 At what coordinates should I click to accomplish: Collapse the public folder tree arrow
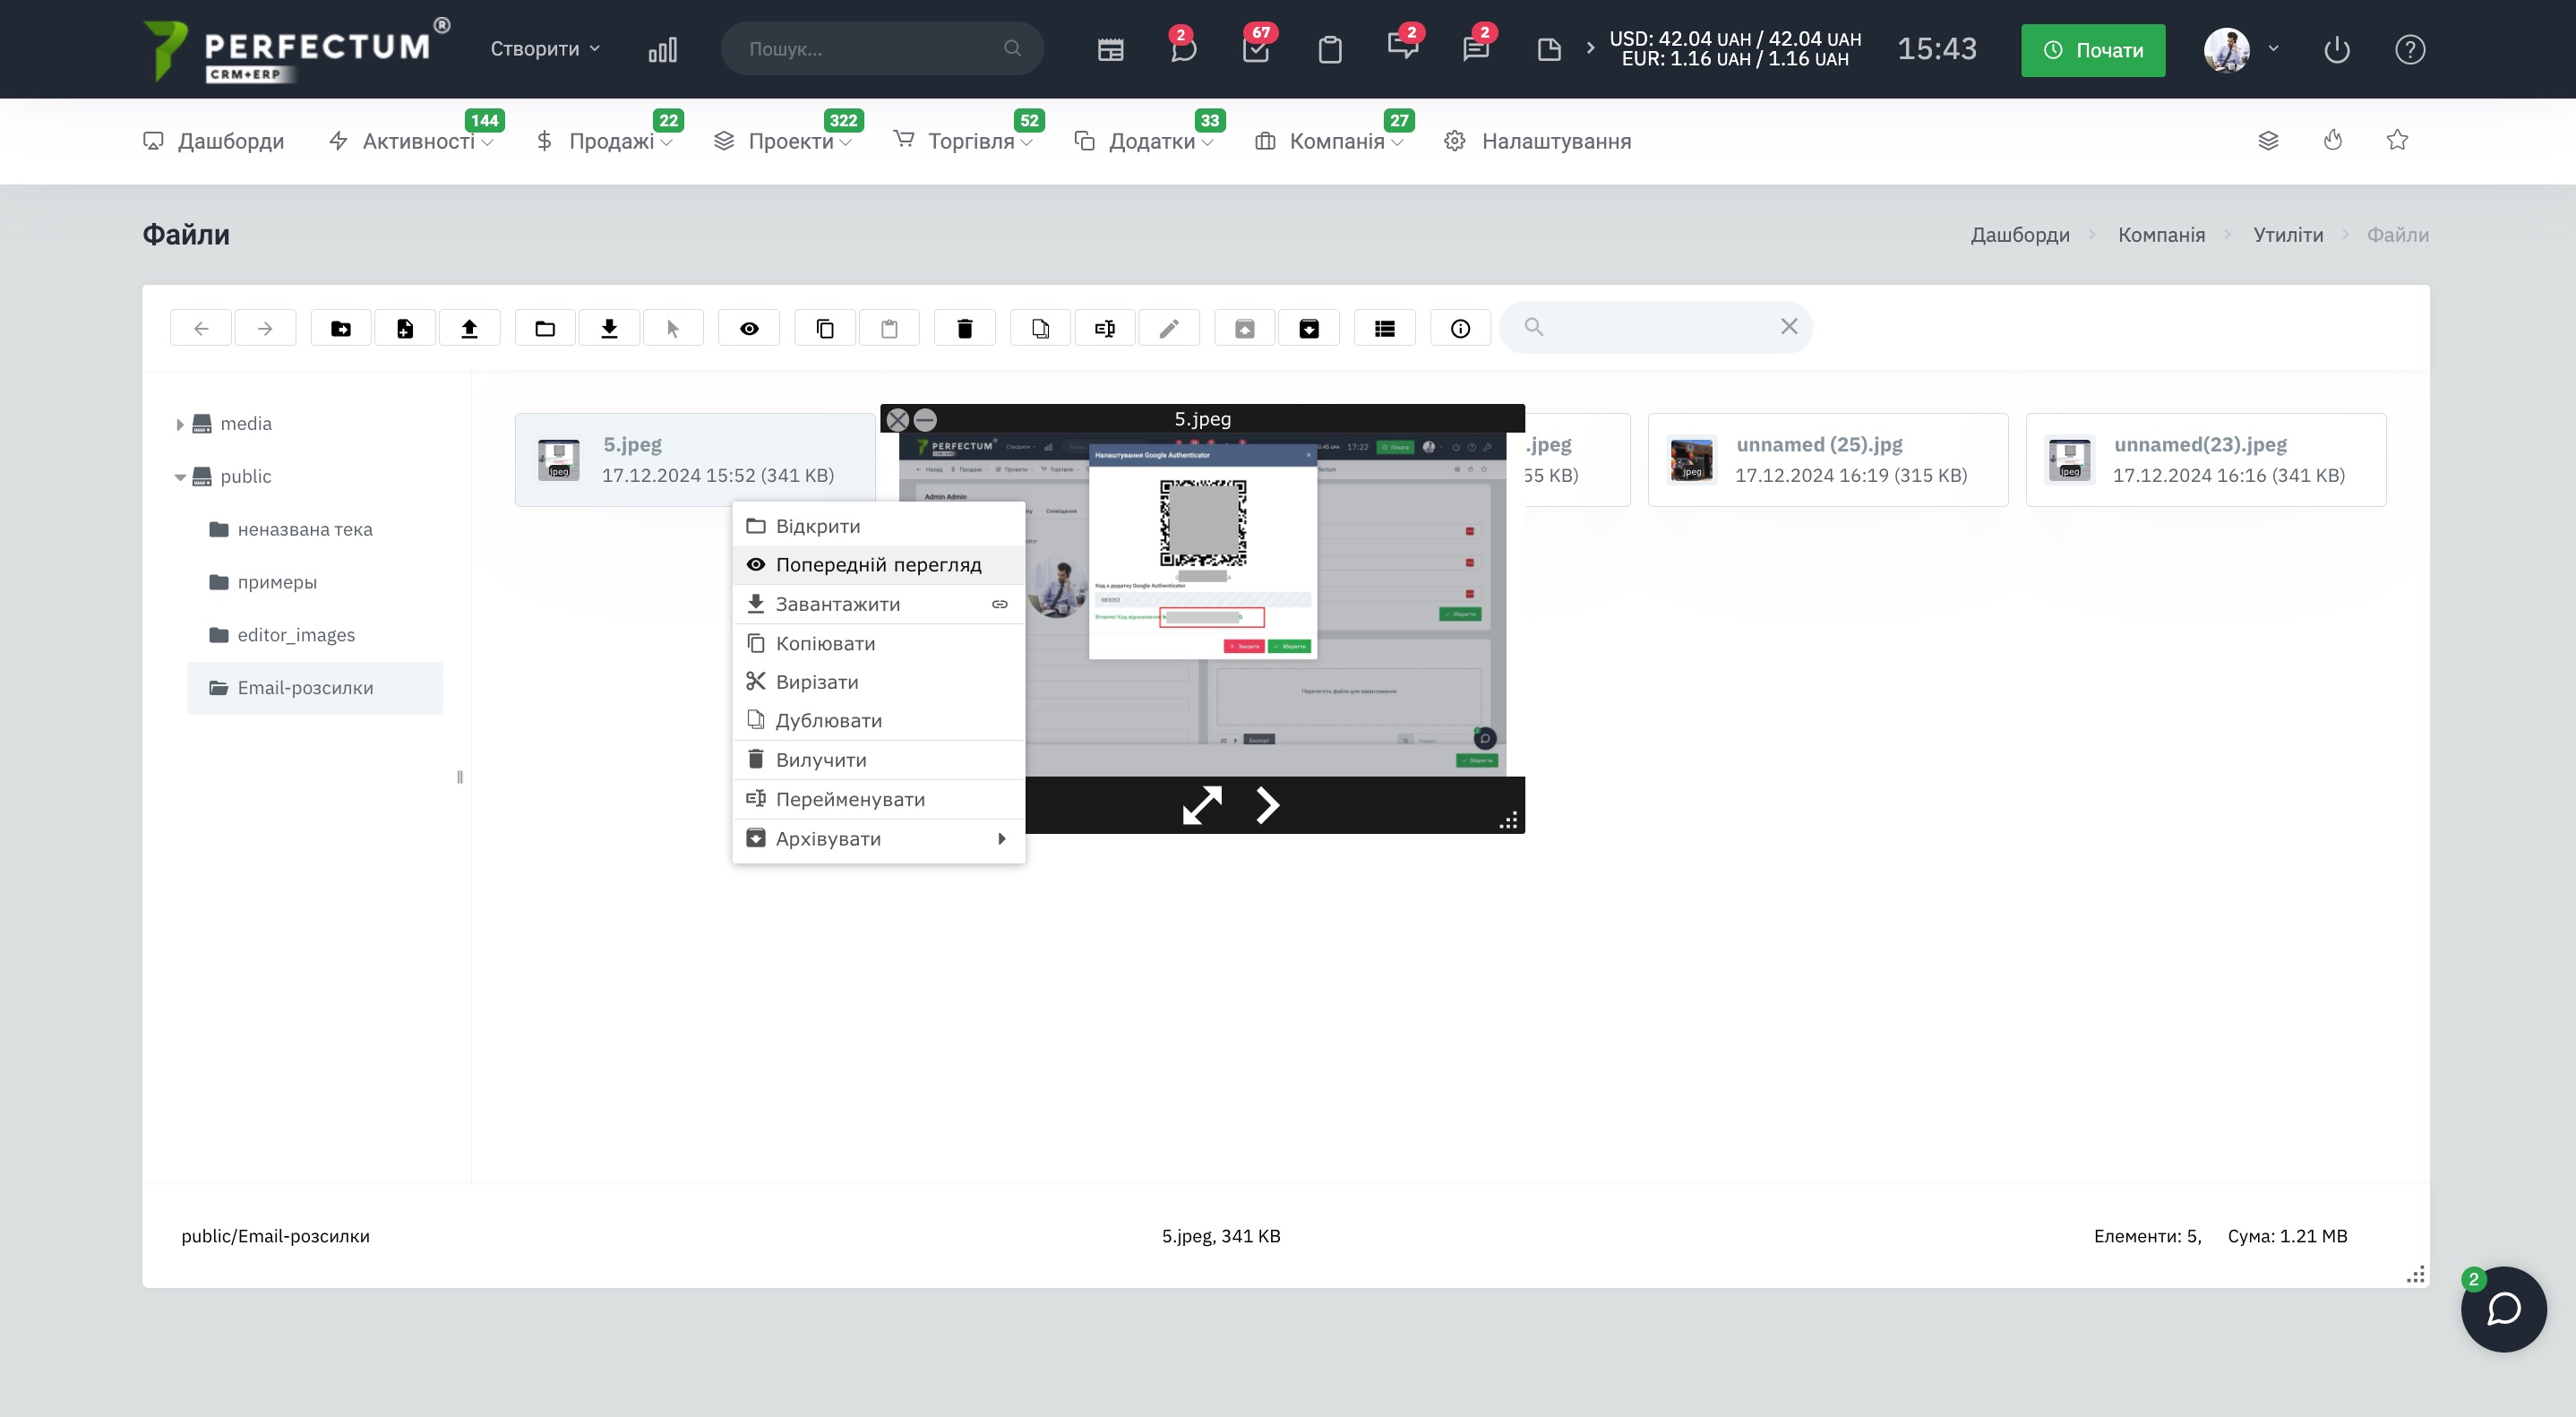(179, 477)
